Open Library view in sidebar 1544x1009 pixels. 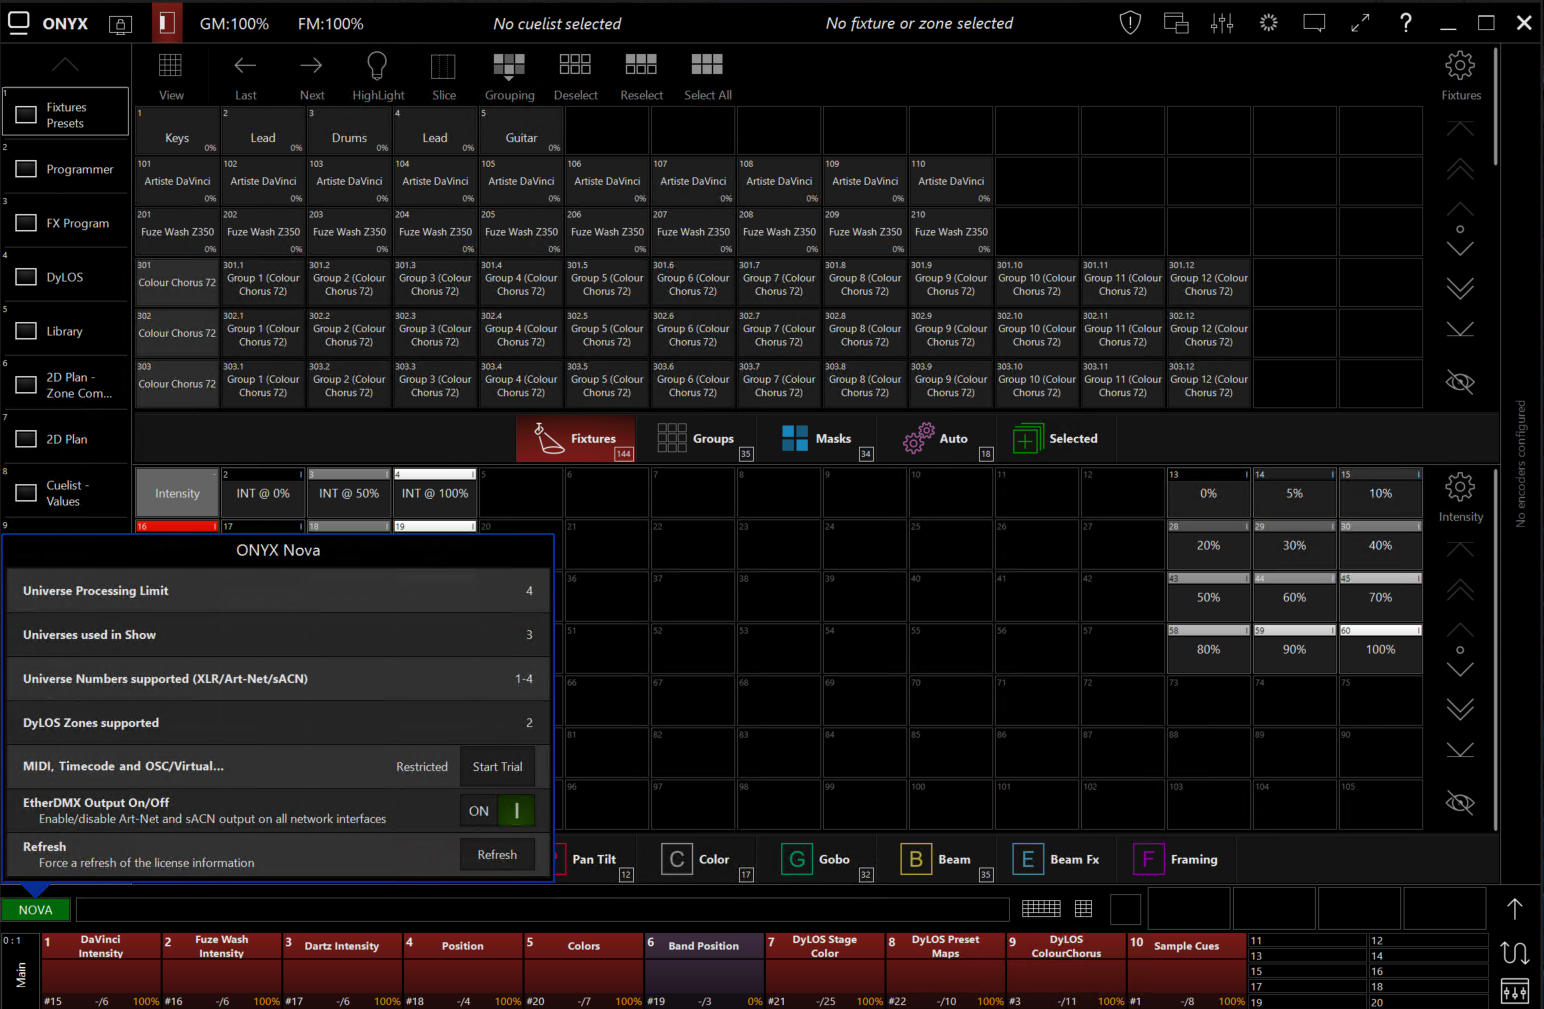click(x=66, y=331)
